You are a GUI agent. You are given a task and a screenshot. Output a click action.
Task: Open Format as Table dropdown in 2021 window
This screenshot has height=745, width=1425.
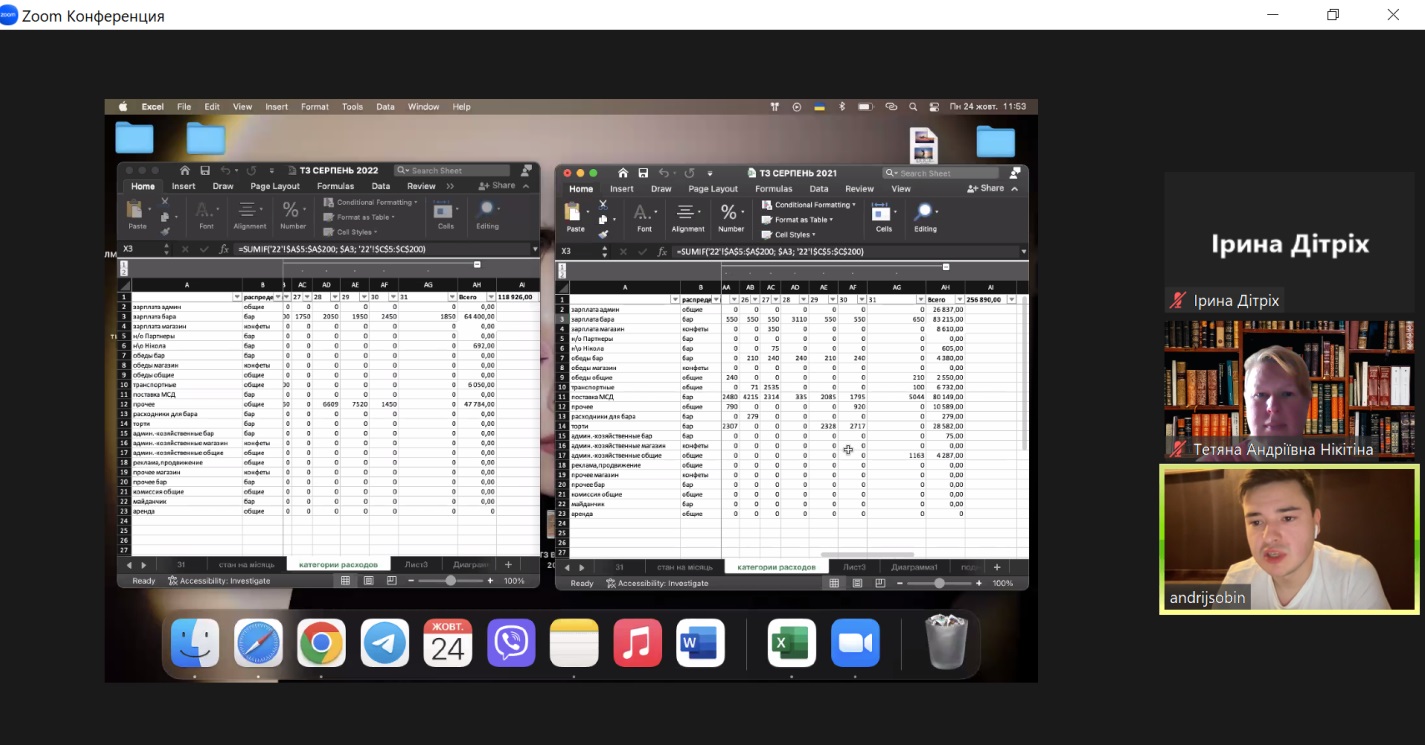(x=797, y=220)
